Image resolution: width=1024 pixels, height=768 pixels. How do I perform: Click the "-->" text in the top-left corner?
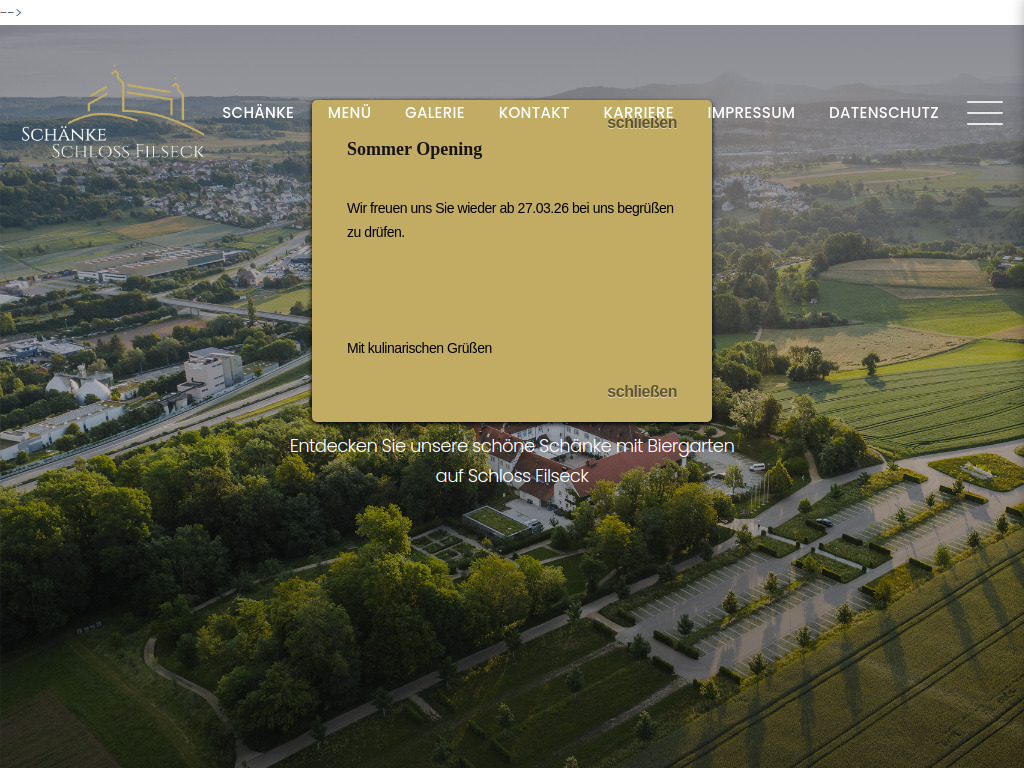11,13
